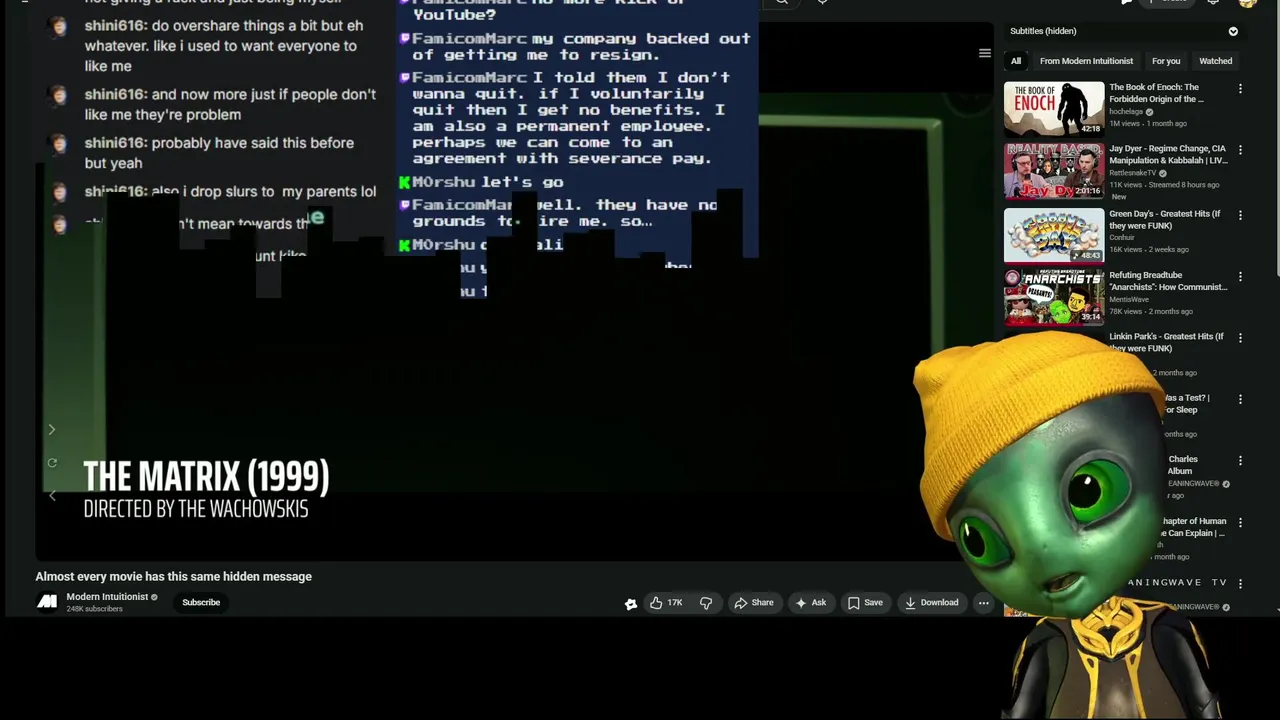
Task: Open The Book of Enoch video title
Action: [1157, 93]
